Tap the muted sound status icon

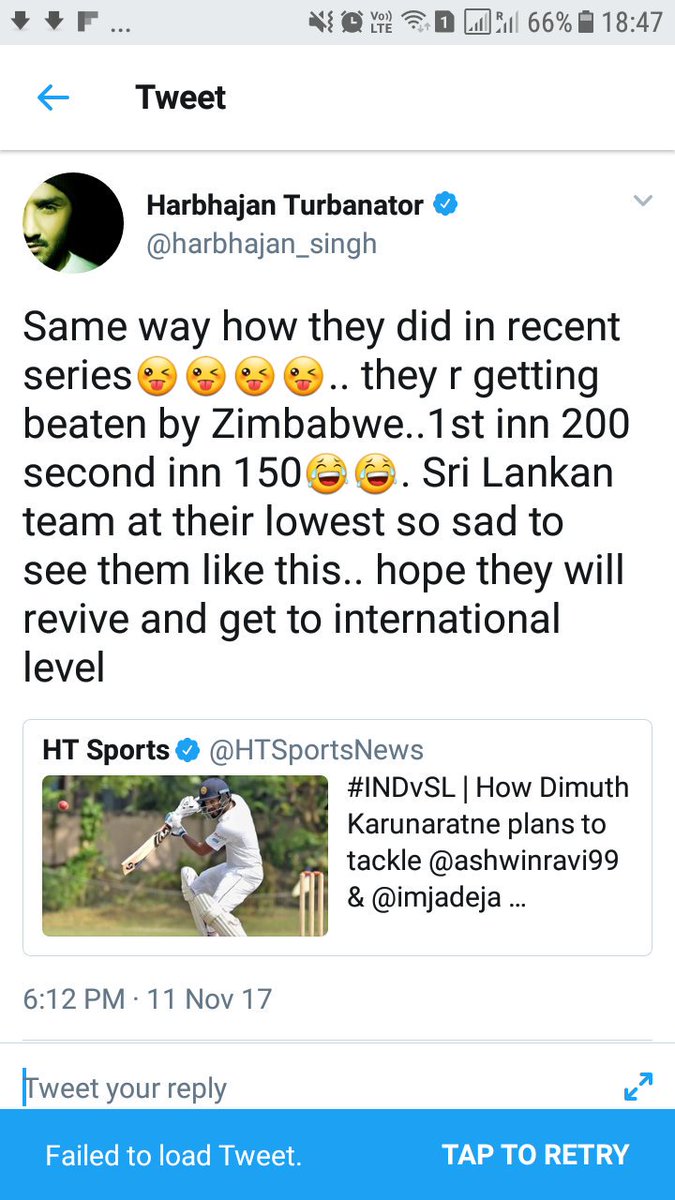(x=321, y=22)
